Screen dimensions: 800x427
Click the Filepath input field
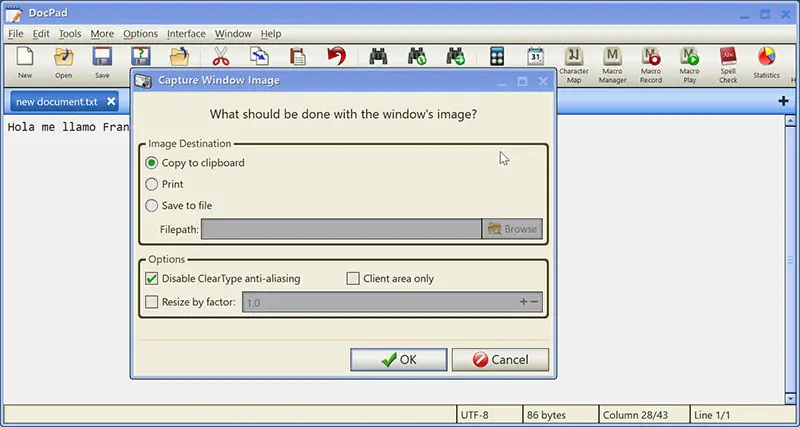click(341, 229)
